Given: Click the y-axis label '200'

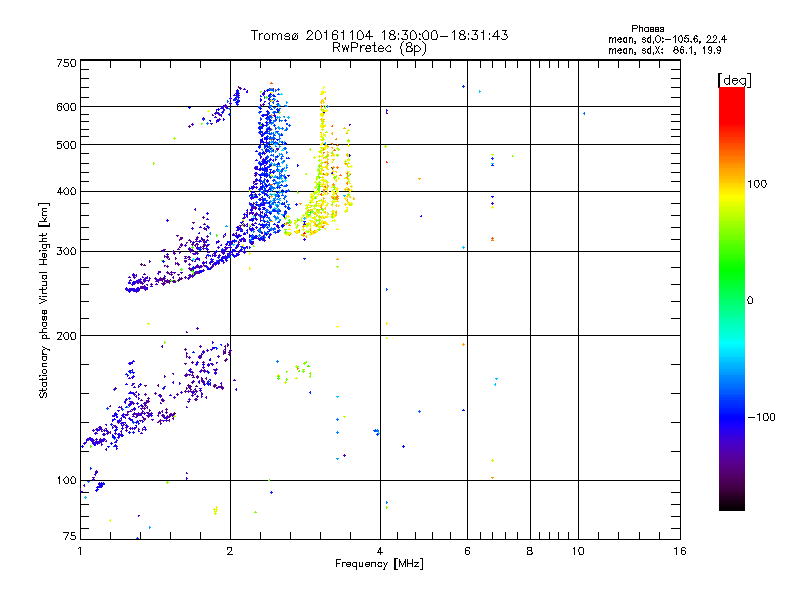Looking at the screenshot, I should (66, 336).
